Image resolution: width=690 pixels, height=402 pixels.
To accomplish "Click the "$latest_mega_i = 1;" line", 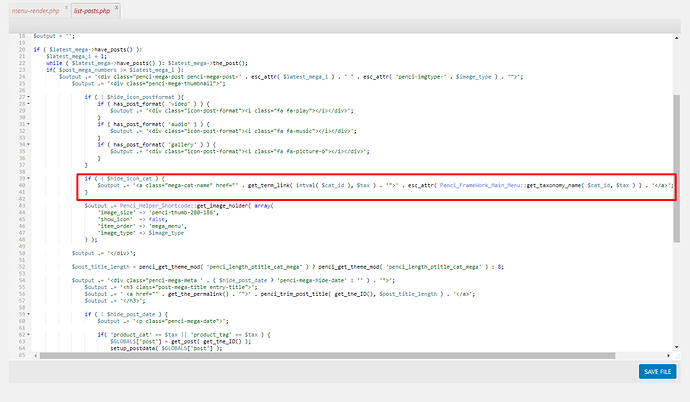I will click(x=76, y=56).
